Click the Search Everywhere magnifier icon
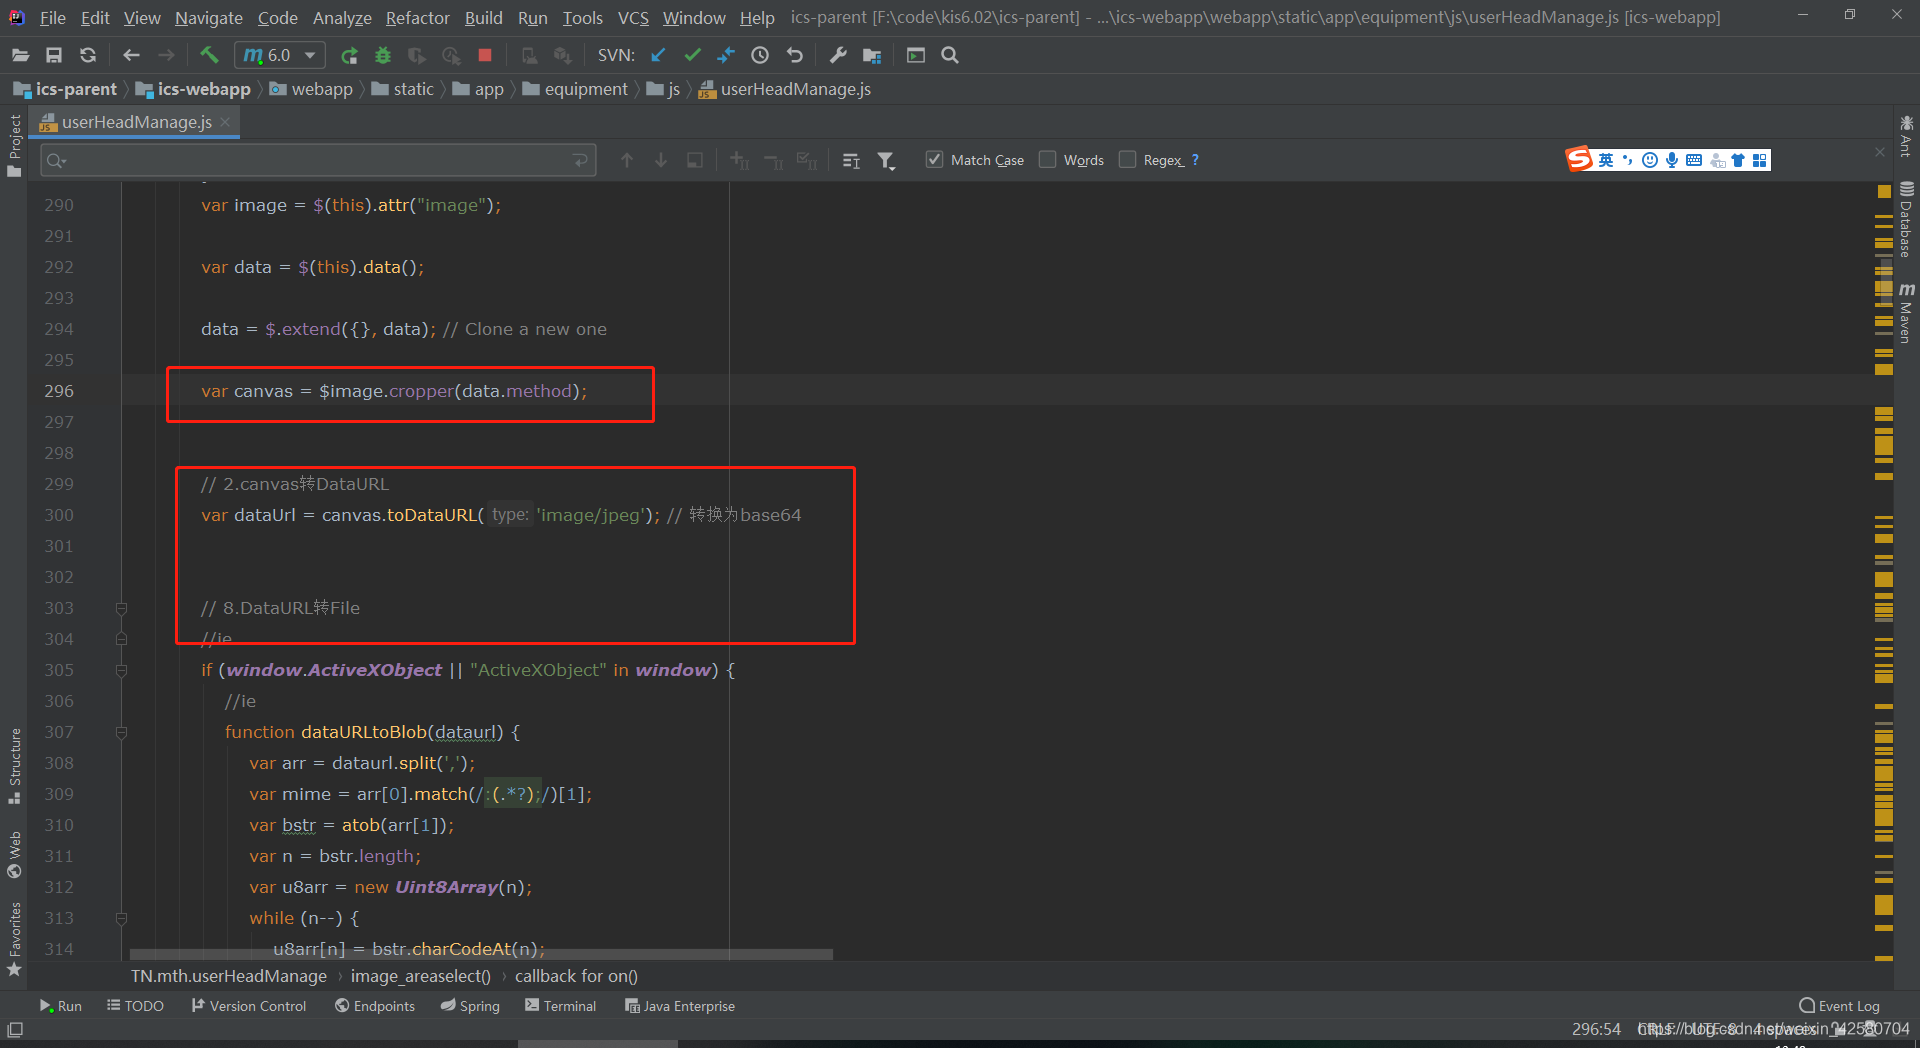Viewport: 1920px width, 1048px height. click(950, 55)
